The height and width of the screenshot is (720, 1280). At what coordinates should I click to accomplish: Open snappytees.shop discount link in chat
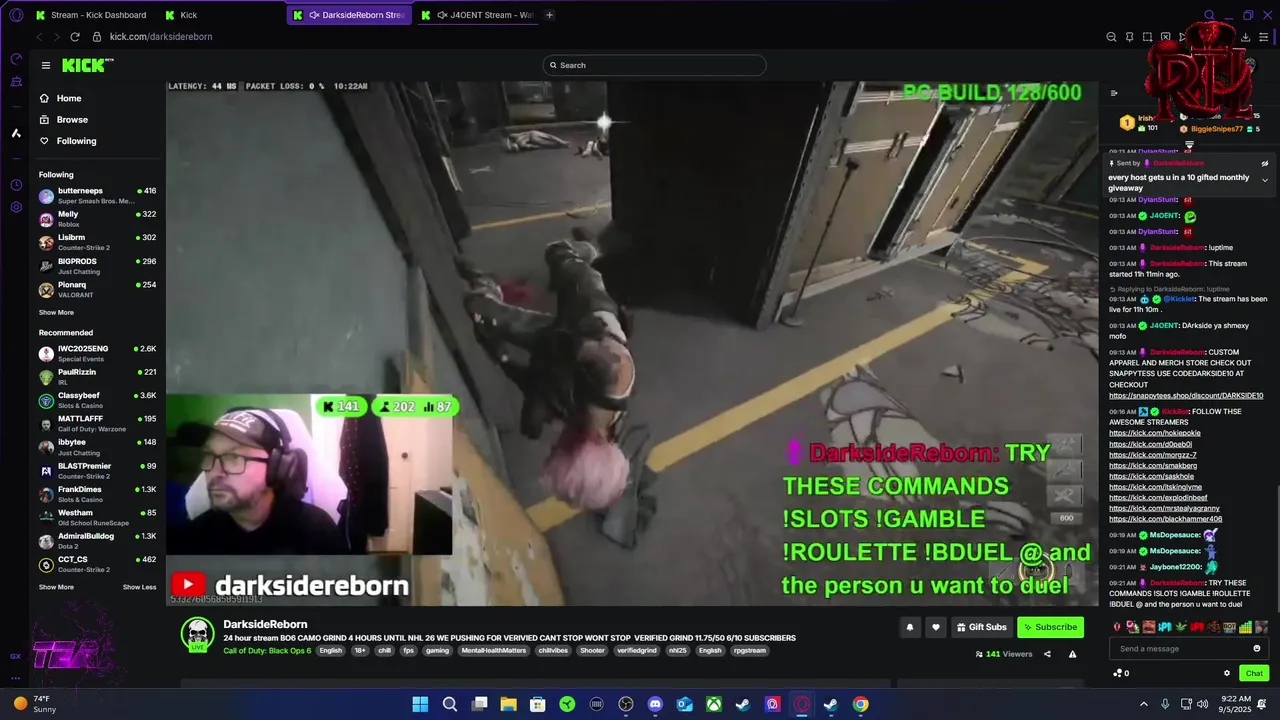point(1185,396)
